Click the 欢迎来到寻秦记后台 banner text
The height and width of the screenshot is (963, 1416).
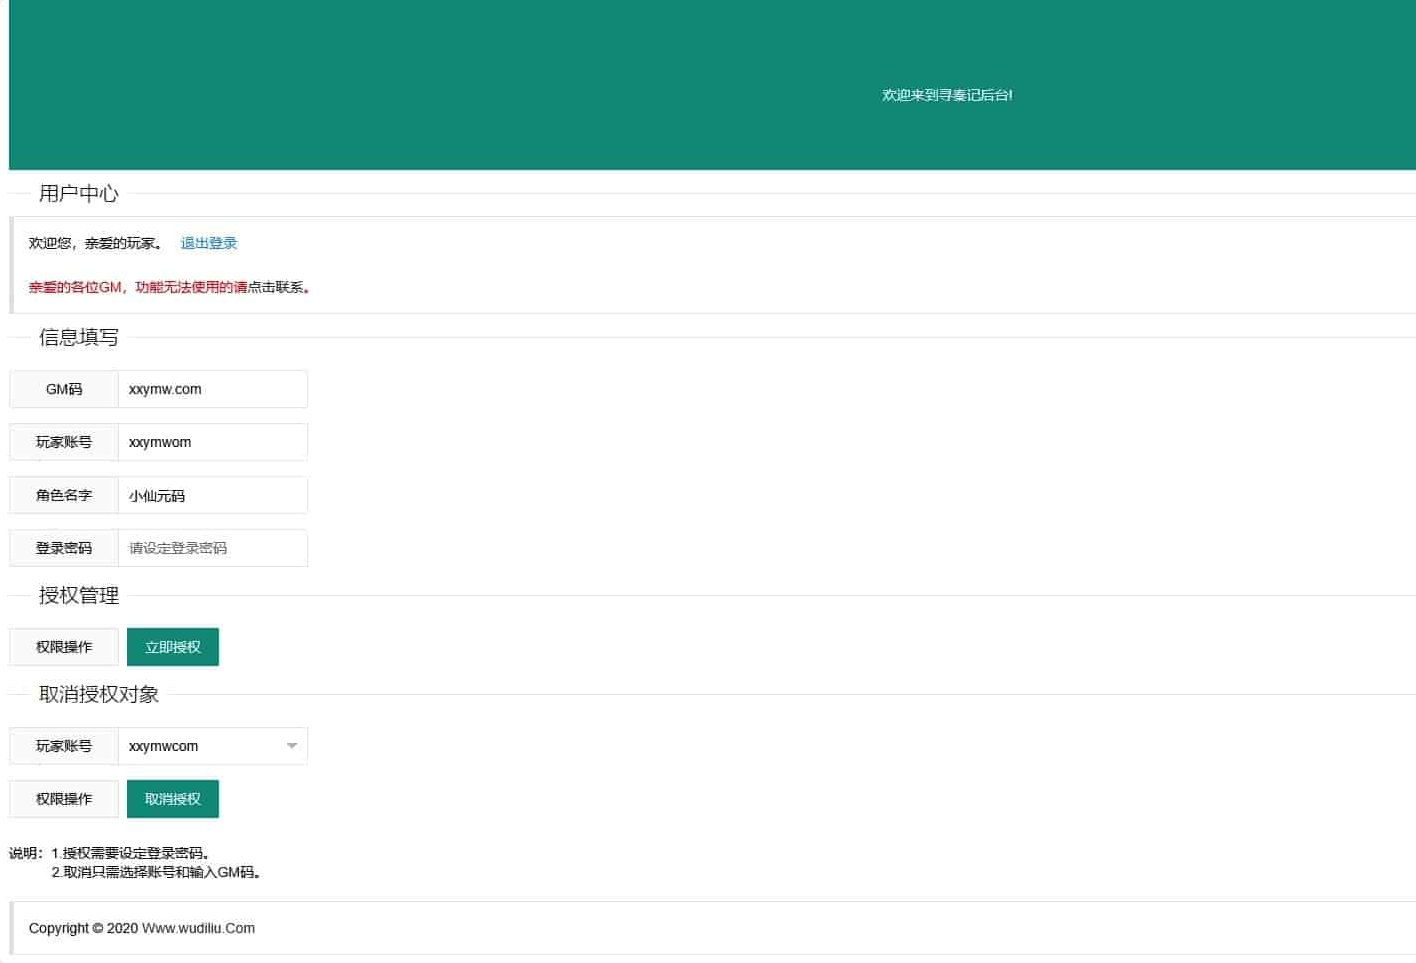tap(946, 95)
